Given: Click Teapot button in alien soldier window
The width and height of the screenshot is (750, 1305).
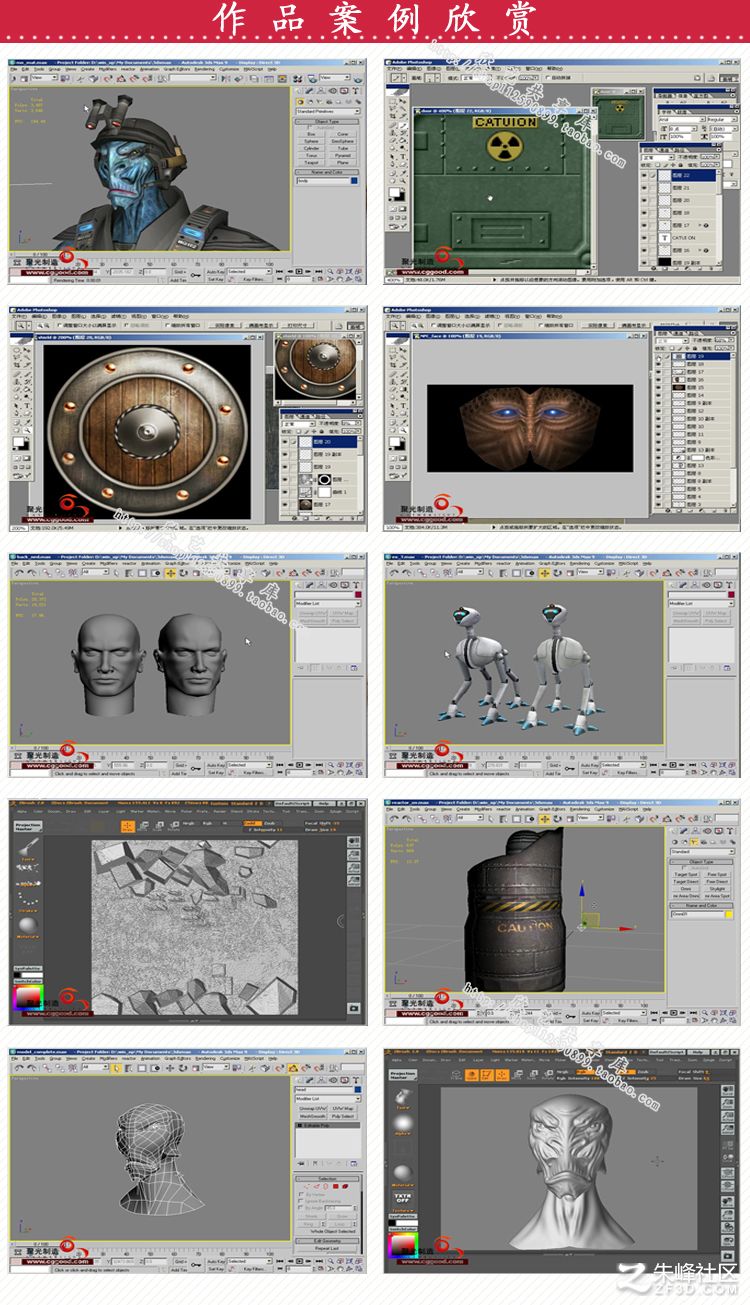Looking at the screenshot, I should (x=311, y=163).
